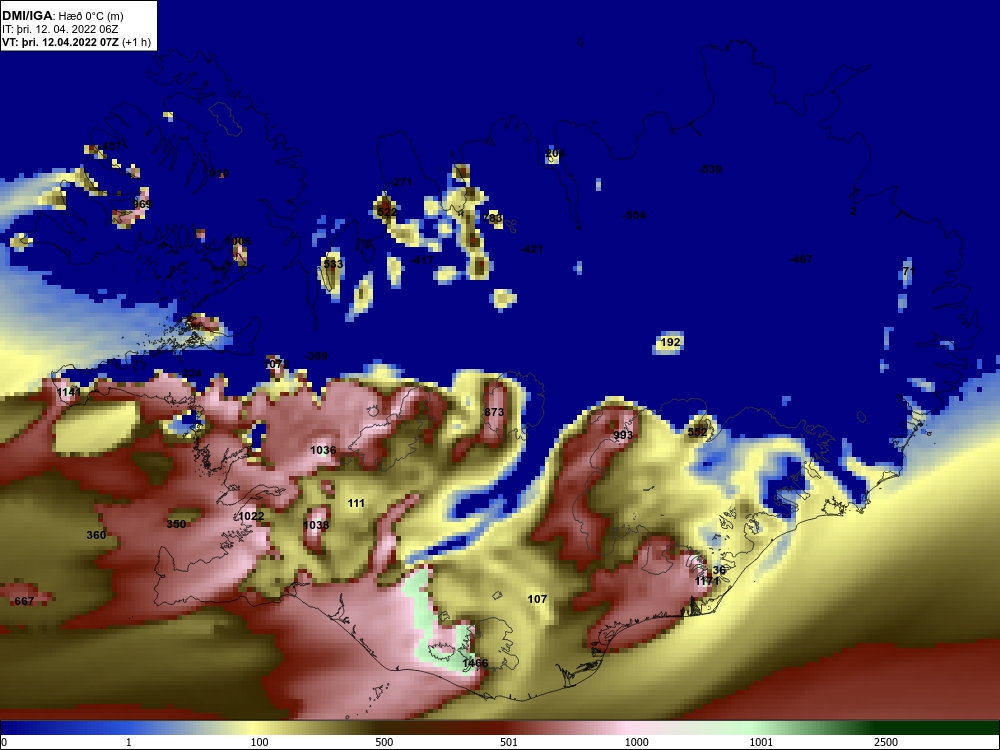Click the negative value "-539"
Viewport: 1000px width, 750px height.
(x=710, y=168)
